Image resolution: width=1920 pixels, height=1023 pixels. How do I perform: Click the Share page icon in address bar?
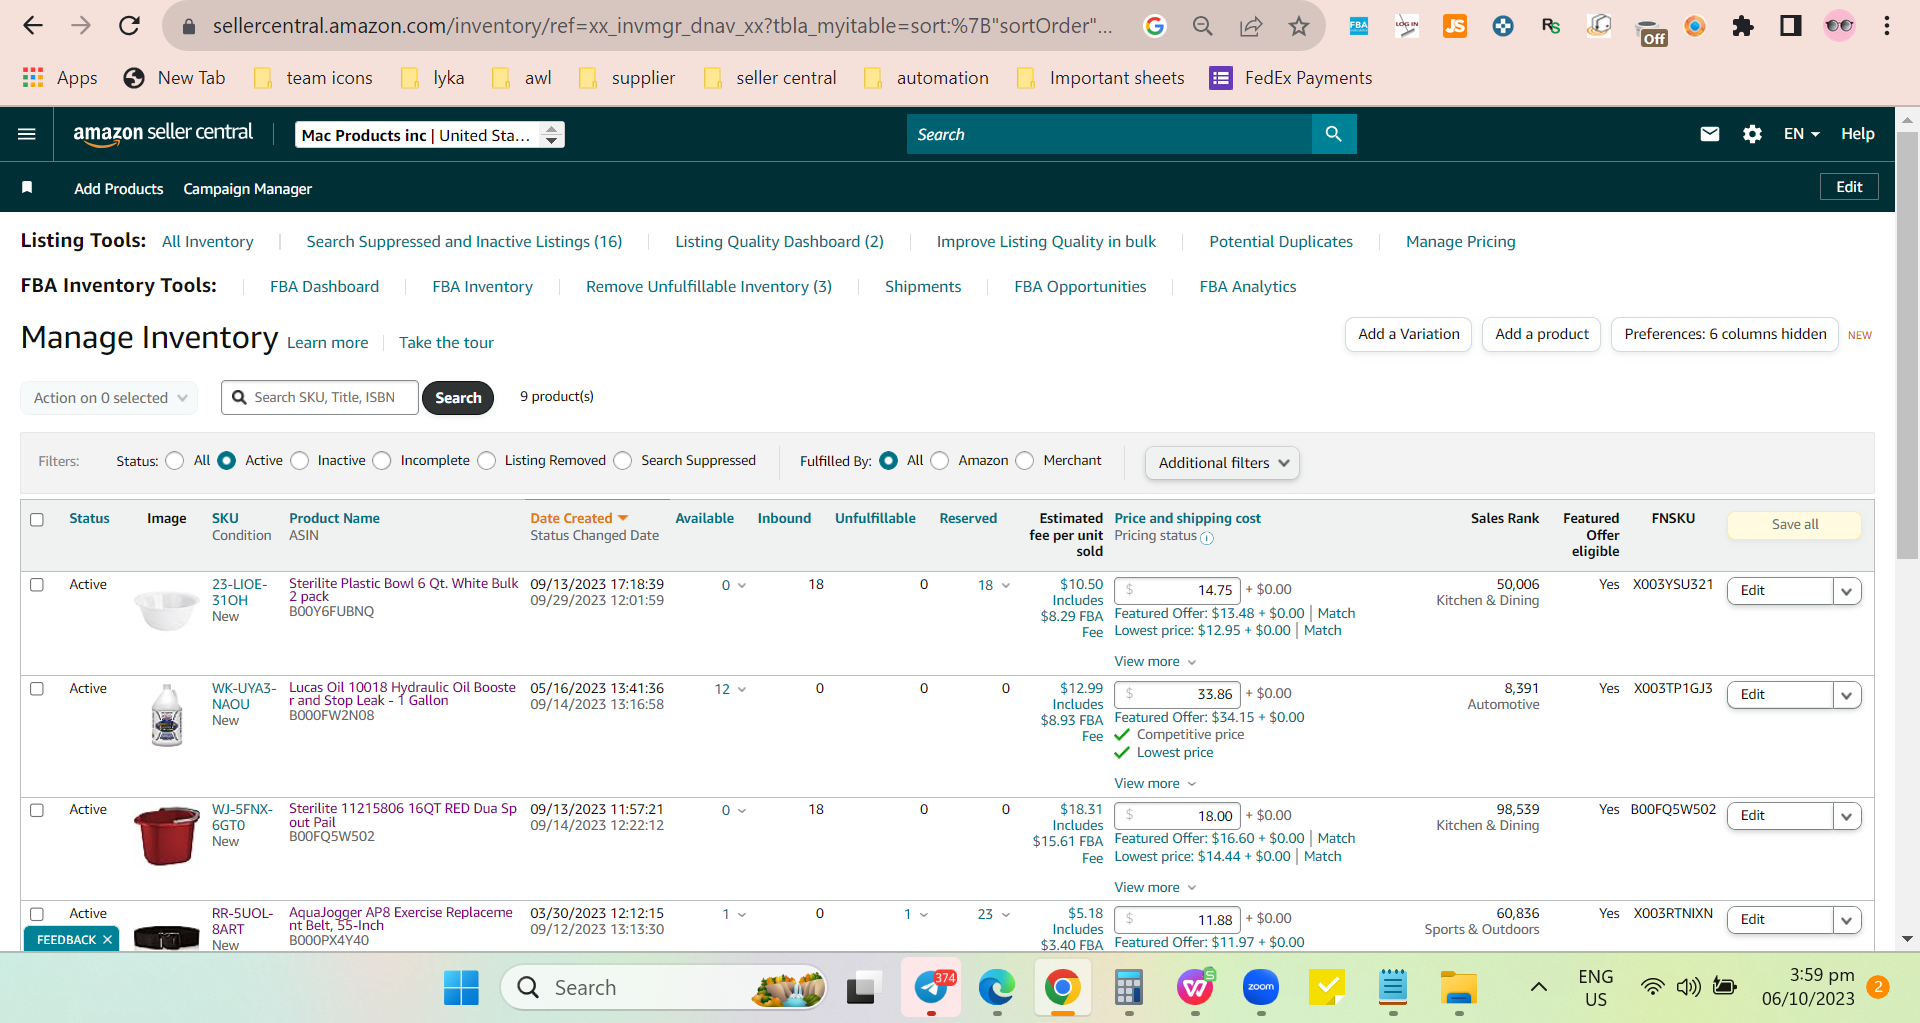pyautogui.click(x=1251, y=26)
